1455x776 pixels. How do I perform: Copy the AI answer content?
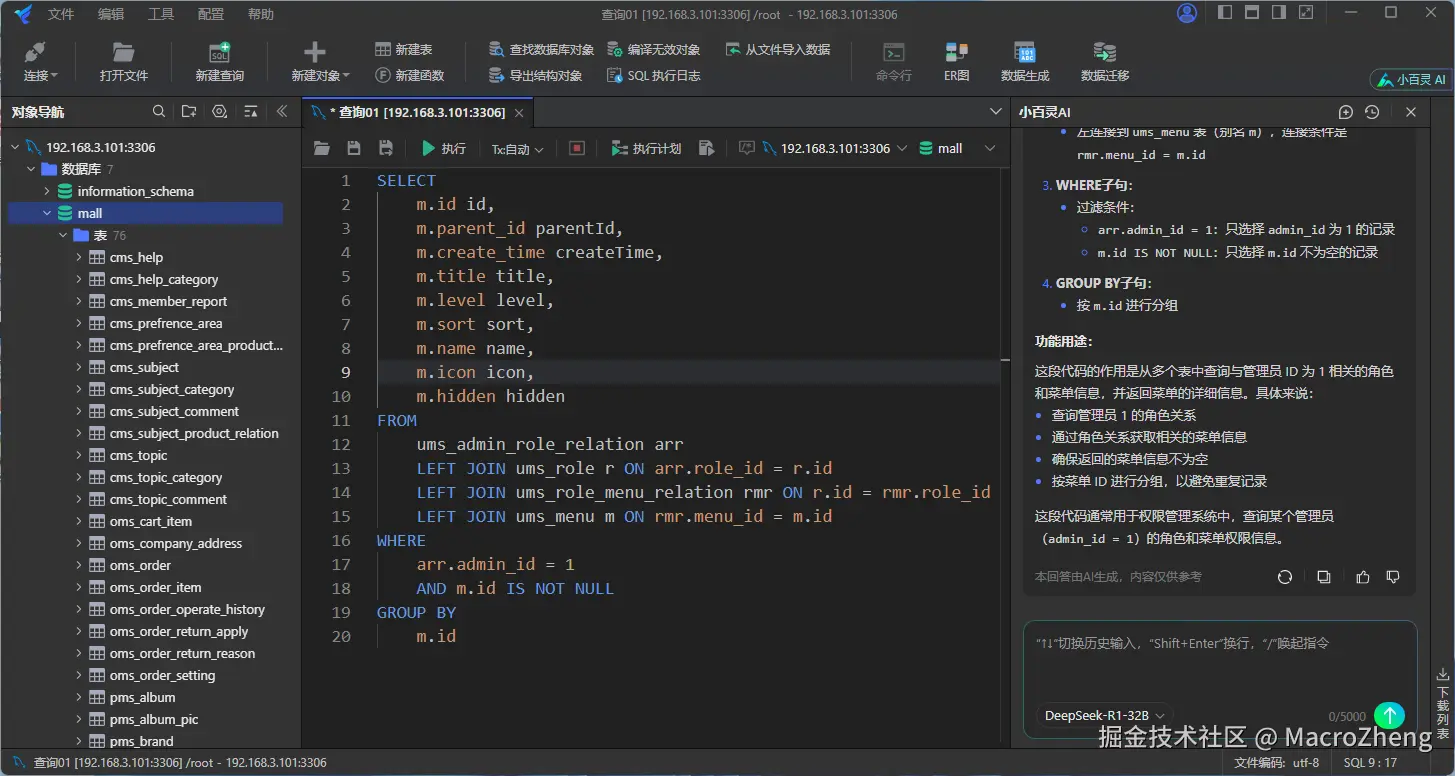coord(1324,577)
